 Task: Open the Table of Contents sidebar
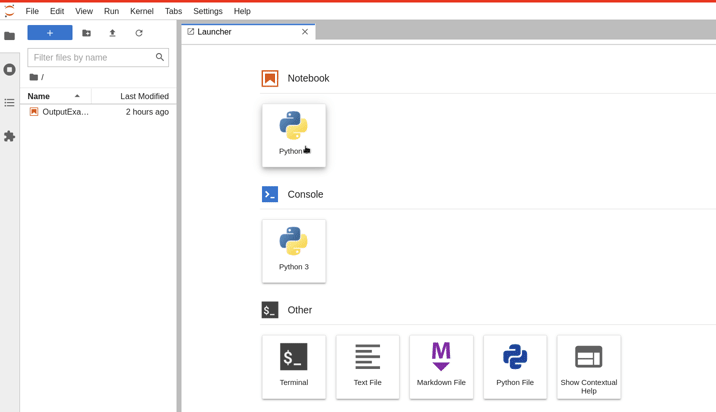pyautogui.click(x=9, y=103)
